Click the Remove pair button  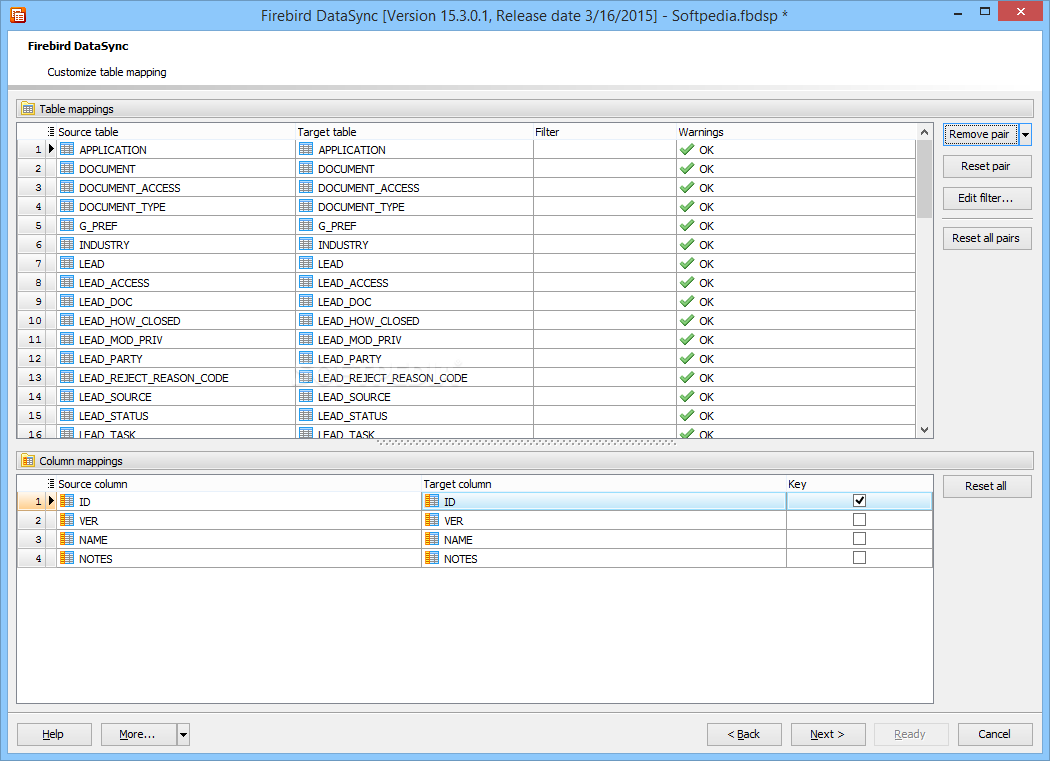(x=980, y=134)
